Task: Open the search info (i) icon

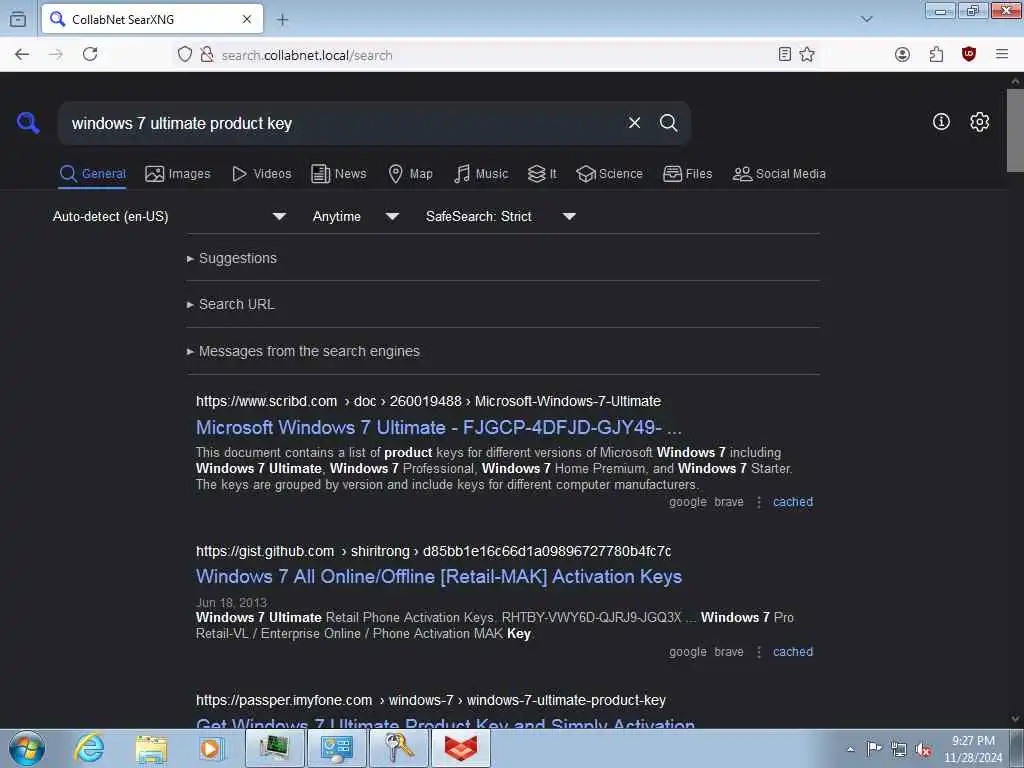Action: [x=941, y=121]
